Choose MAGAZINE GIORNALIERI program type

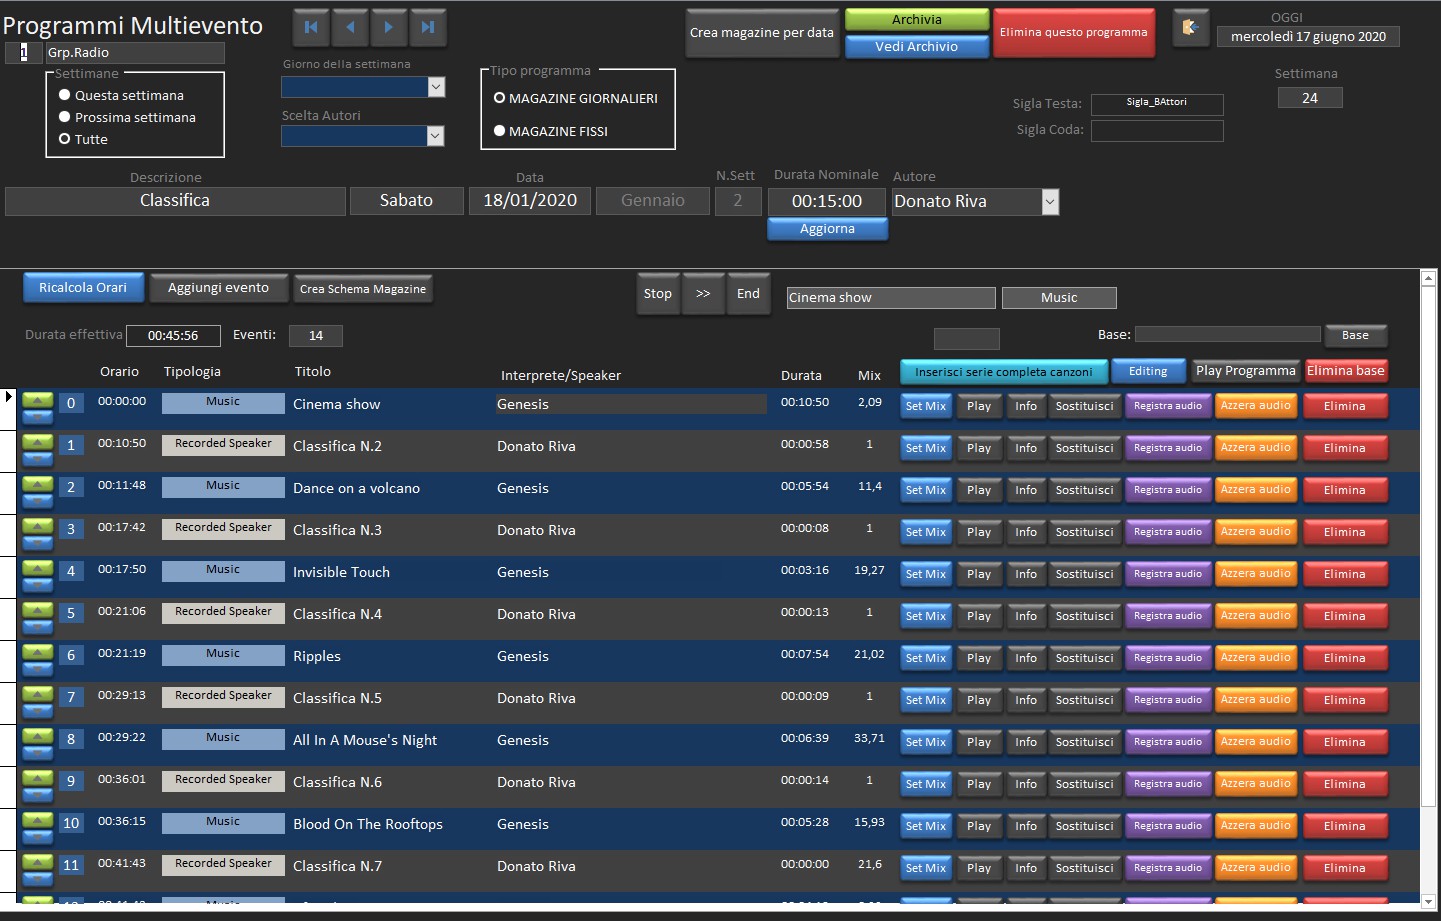[x=499, y=98]
